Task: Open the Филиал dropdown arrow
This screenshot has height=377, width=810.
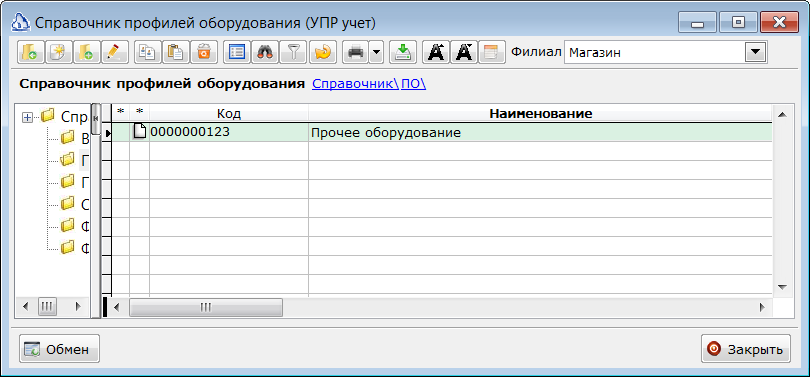Action: point(755,52)
